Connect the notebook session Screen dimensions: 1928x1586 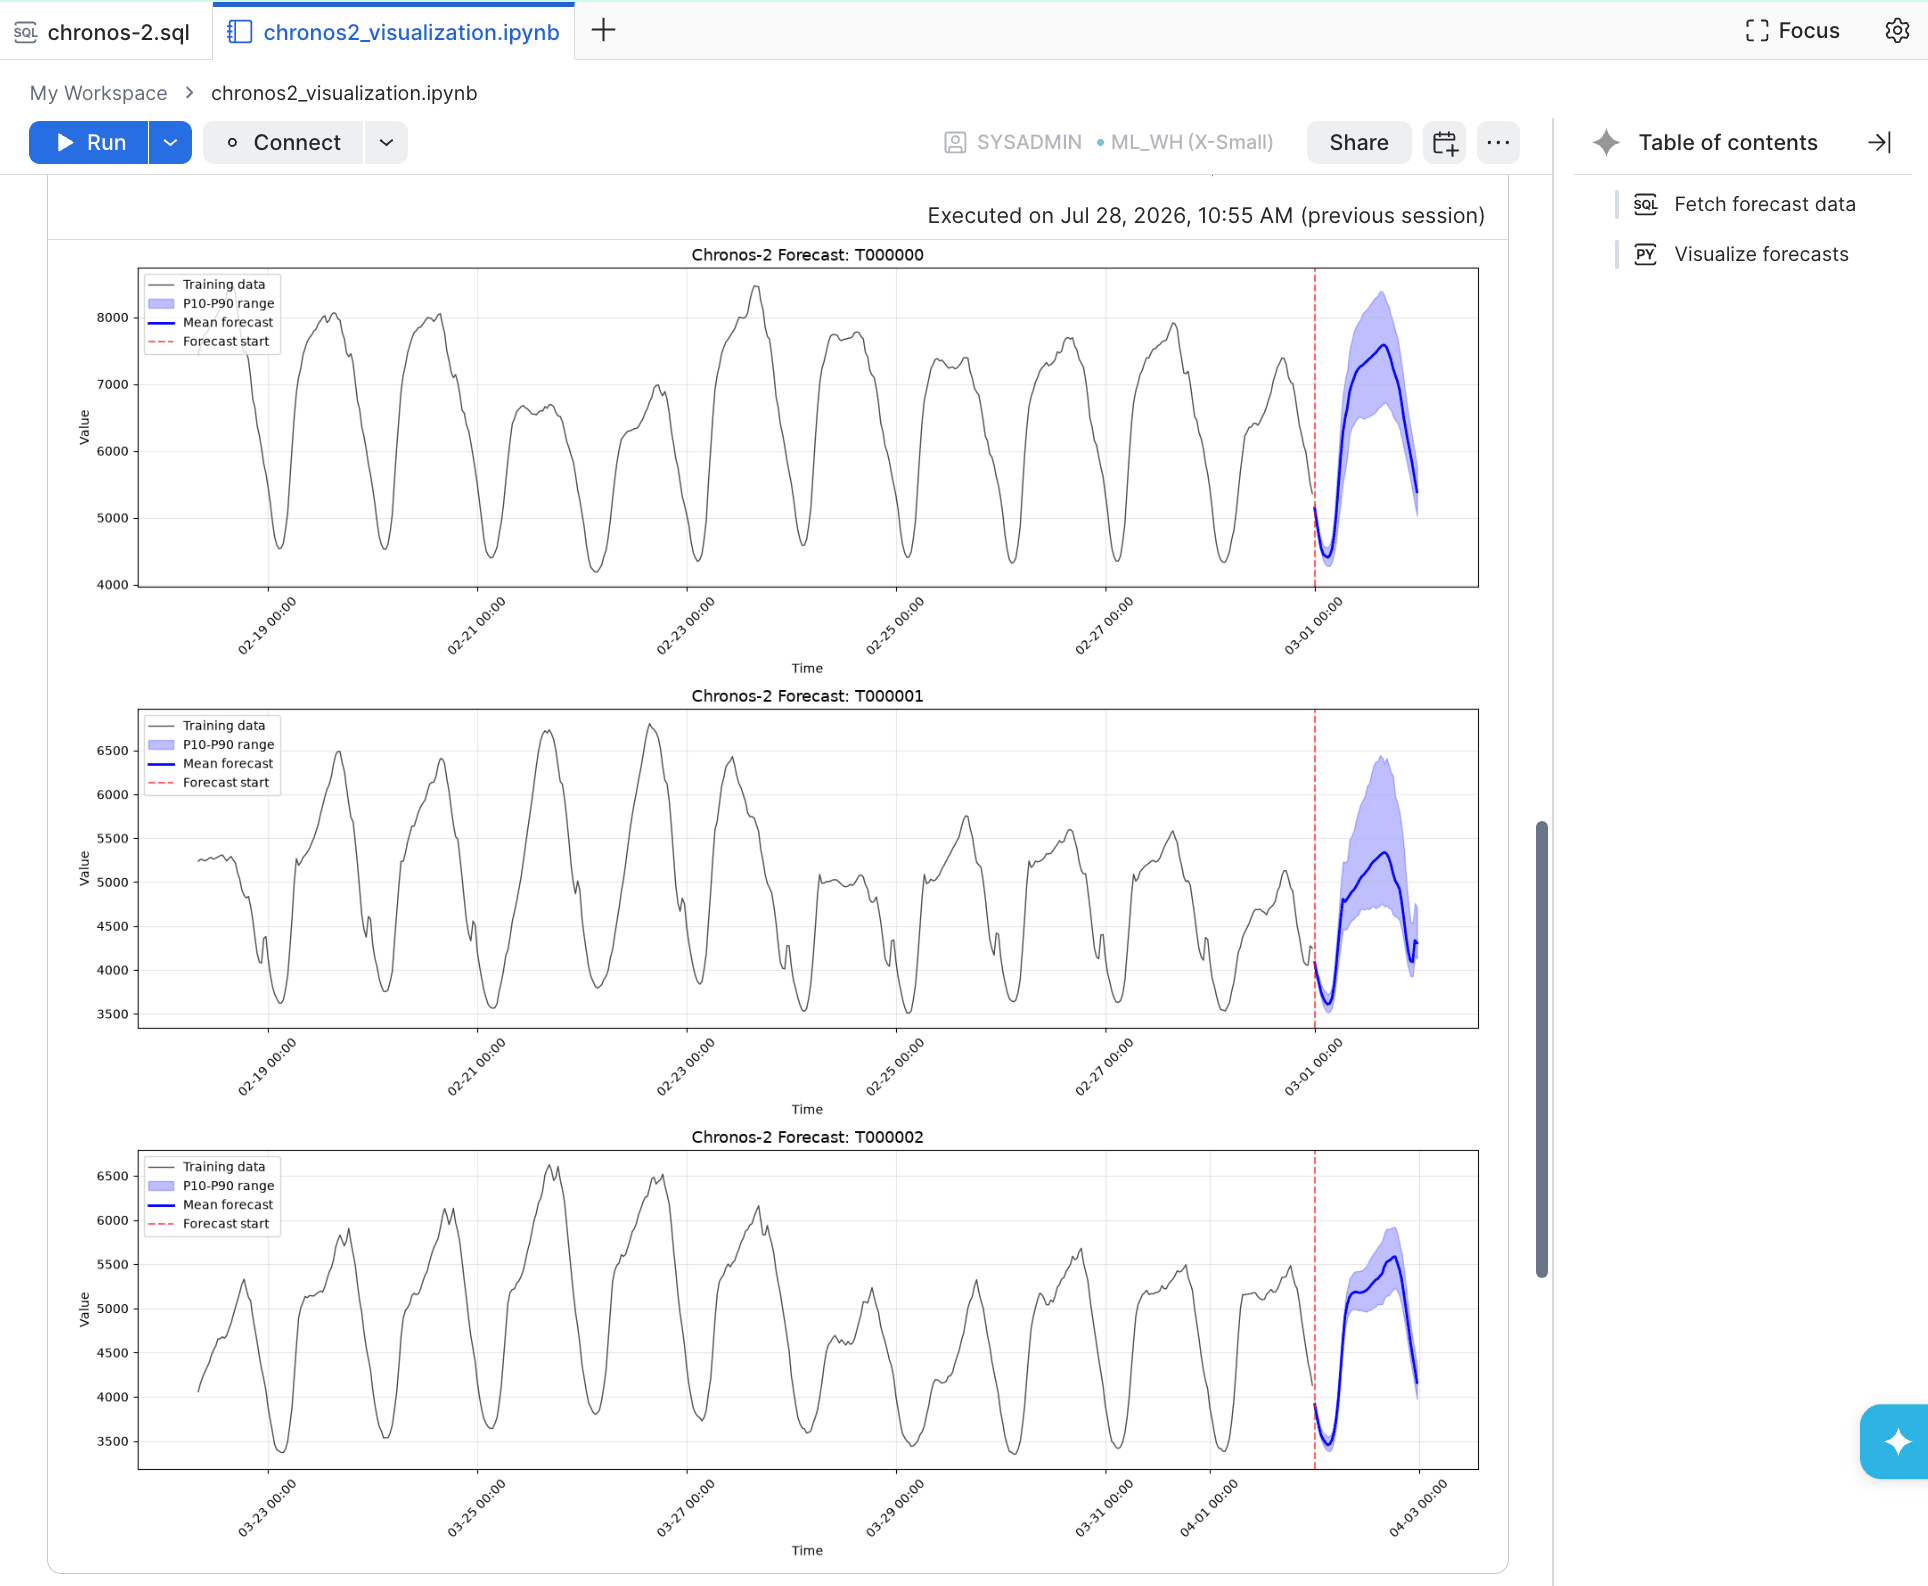coord(283,143)
